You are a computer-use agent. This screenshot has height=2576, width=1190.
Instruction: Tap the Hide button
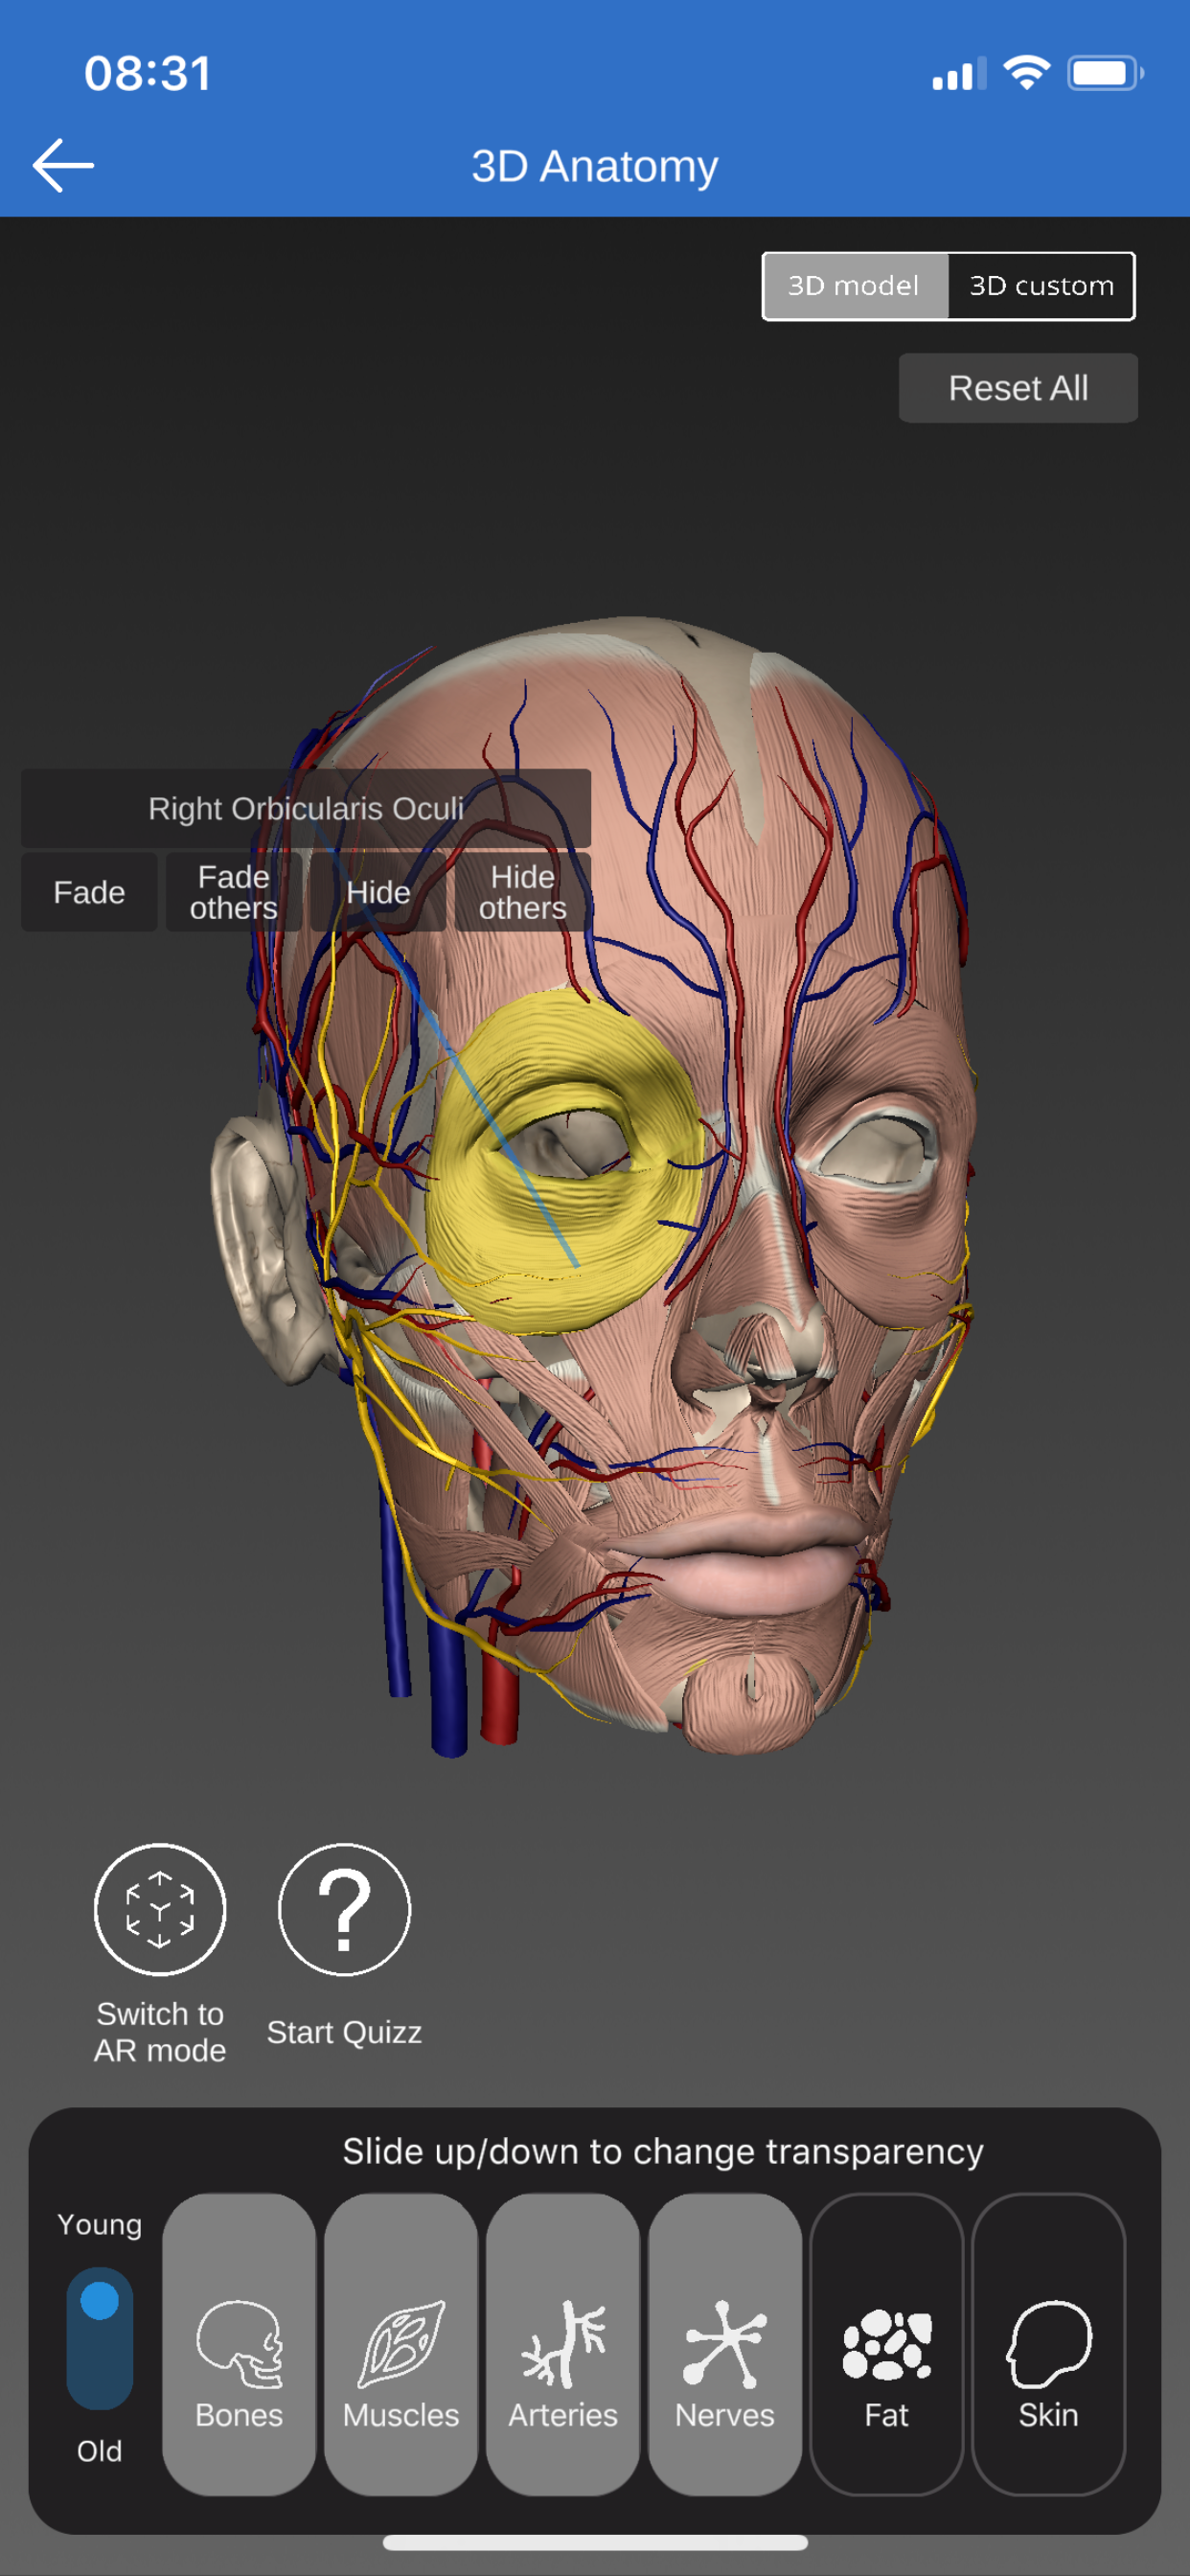point(378,892)
